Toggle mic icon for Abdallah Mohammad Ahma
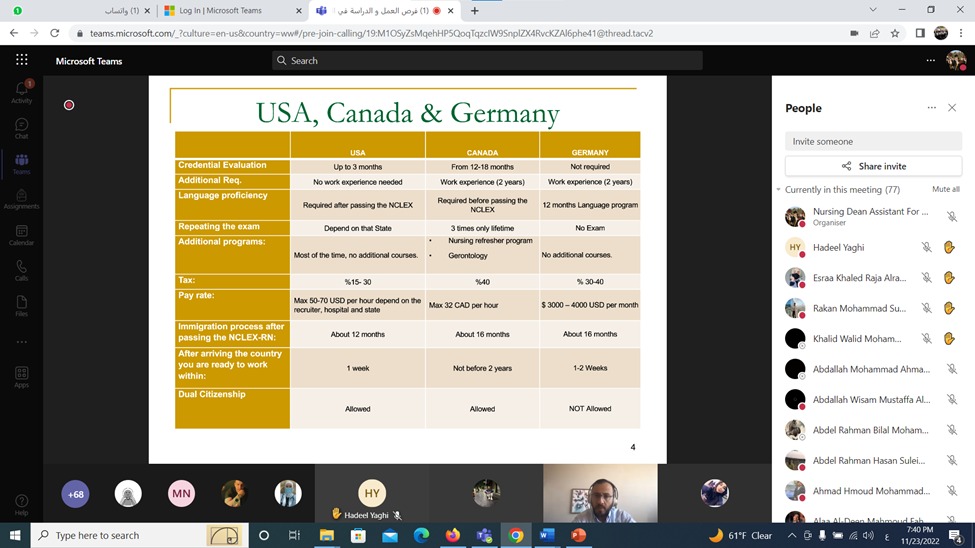The height and width of the screenshot is (548, 975). [951, 369]
